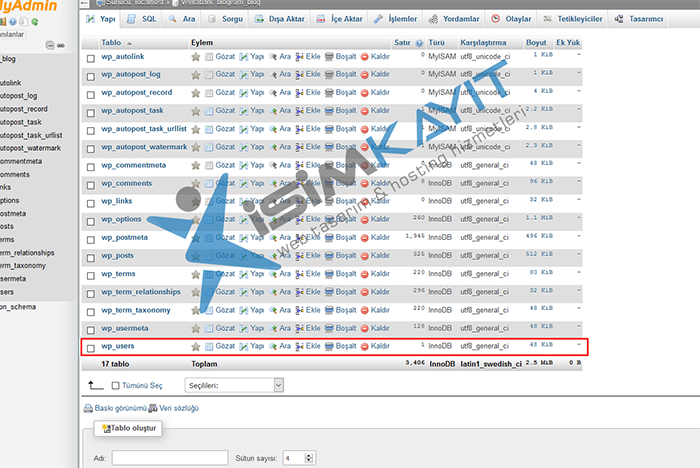Image resolution: width=700 pixels, height=468 pixels.
Task: Click Yapı structure icon for wp_autopost_log
Action: pos(244,75)
